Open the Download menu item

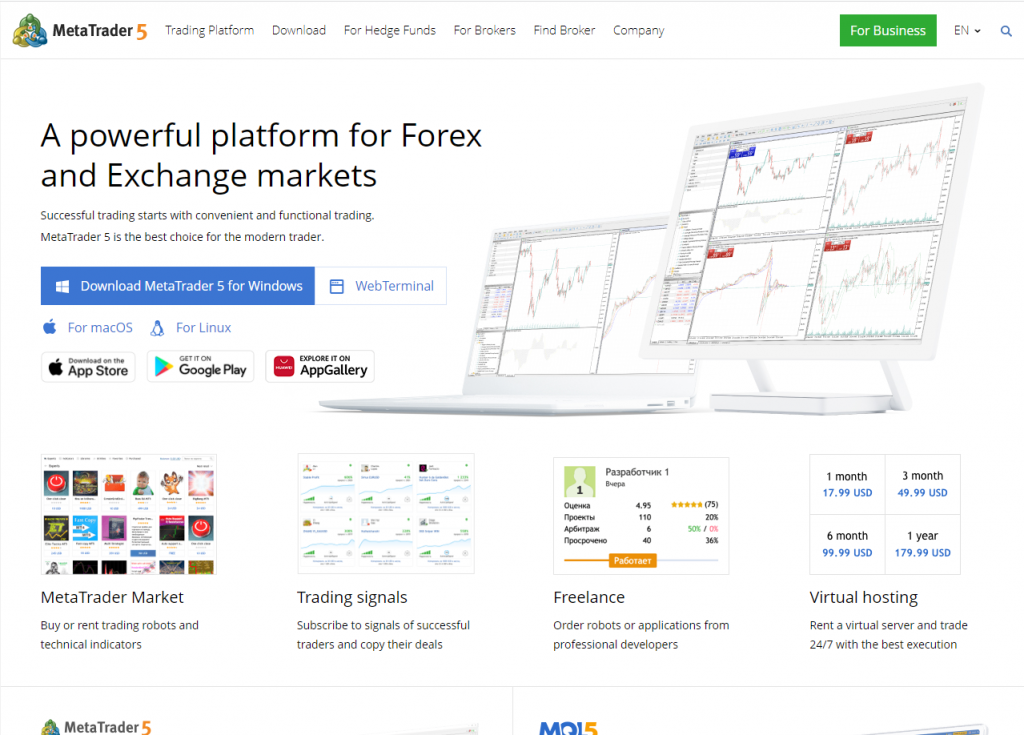(298, 30)
